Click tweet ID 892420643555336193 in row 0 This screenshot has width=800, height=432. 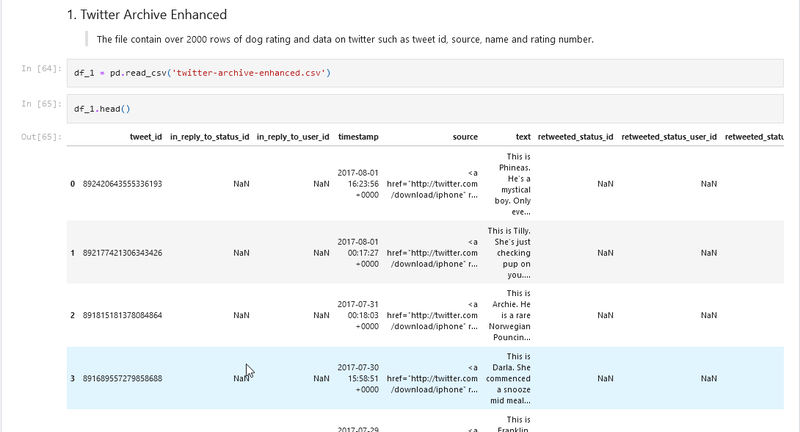122,184
